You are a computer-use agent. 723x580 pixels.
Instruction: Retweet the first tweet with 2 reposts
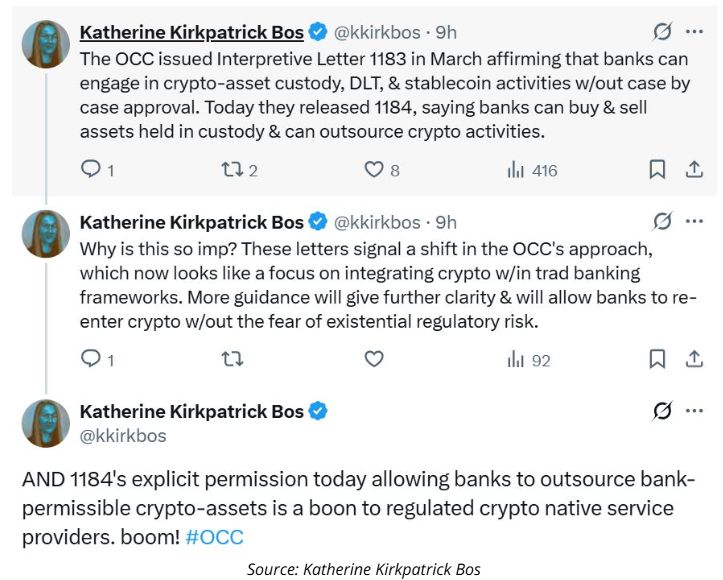[231, 170]
